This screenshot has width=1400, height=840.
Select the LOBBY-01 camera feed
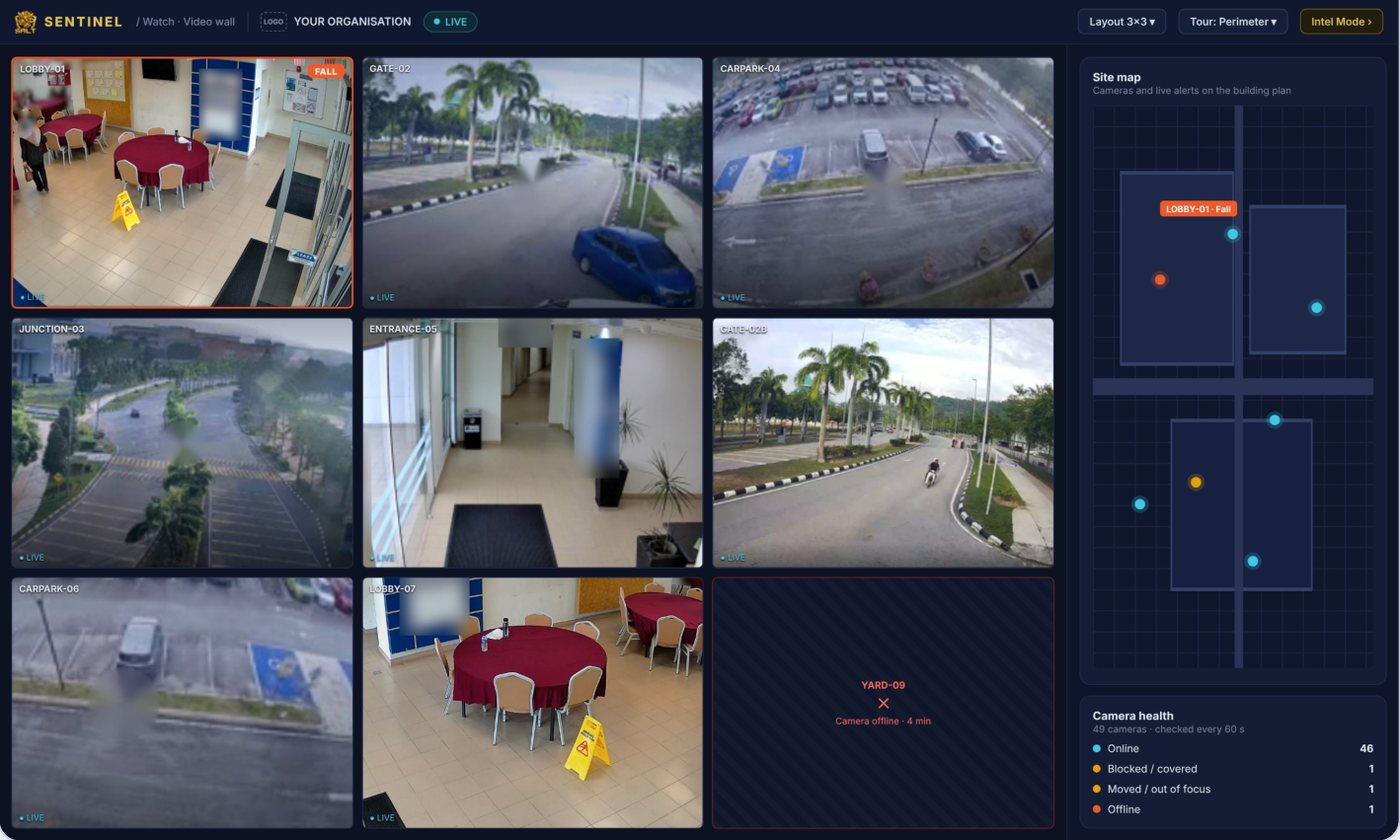tap(182, 182)
